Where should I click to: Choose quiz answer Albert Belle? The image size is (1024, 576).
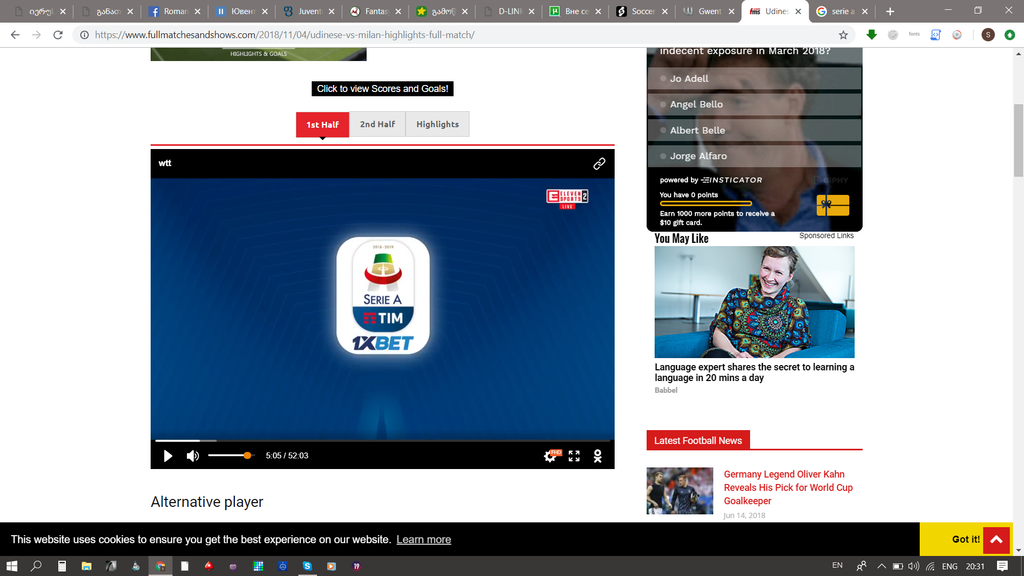click(x=754, y=130)
